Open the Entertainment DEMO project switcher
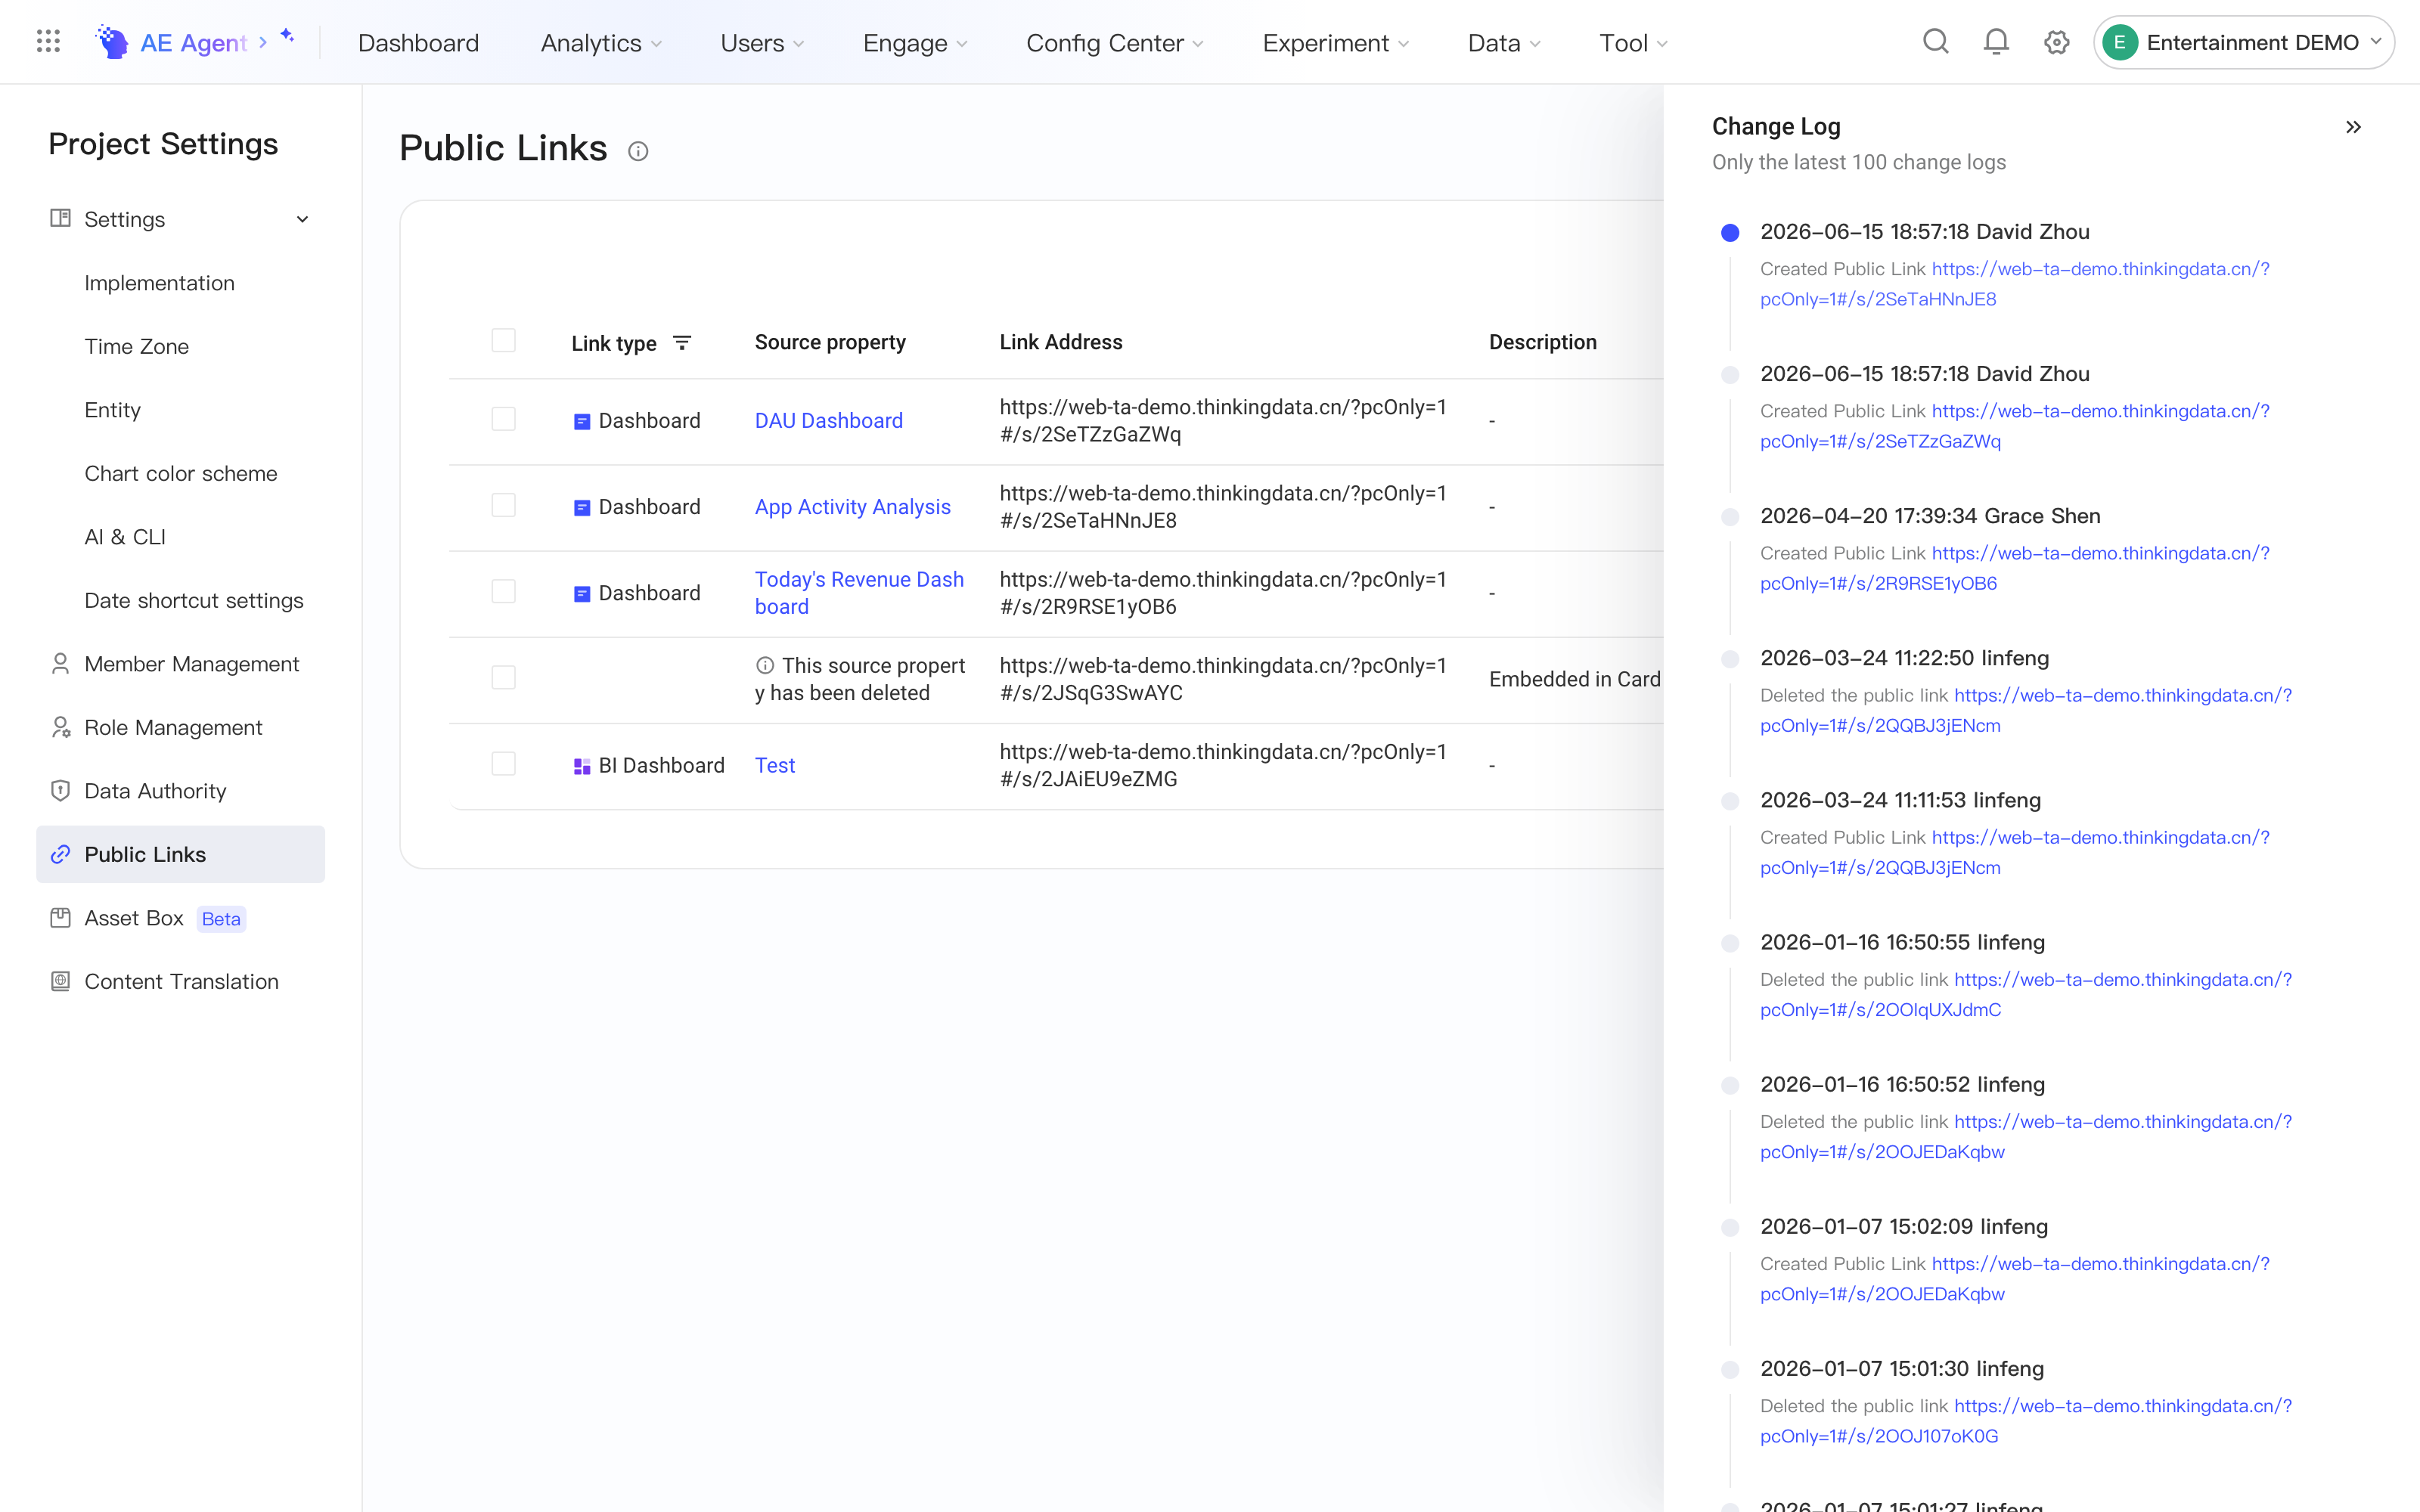 click(x=2244, y=42)
